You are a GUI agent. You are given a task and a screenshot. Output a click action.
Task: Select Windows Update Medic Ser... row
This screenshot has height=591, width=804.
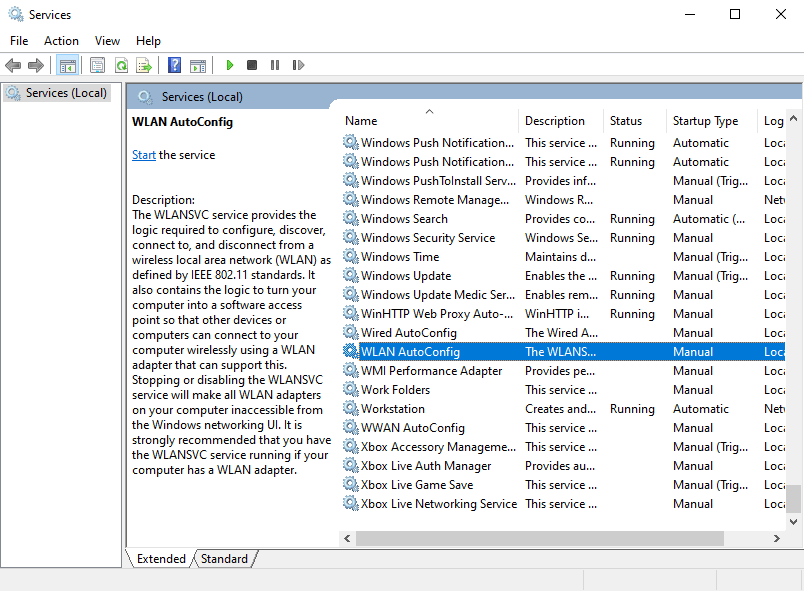tap(563, 294)
